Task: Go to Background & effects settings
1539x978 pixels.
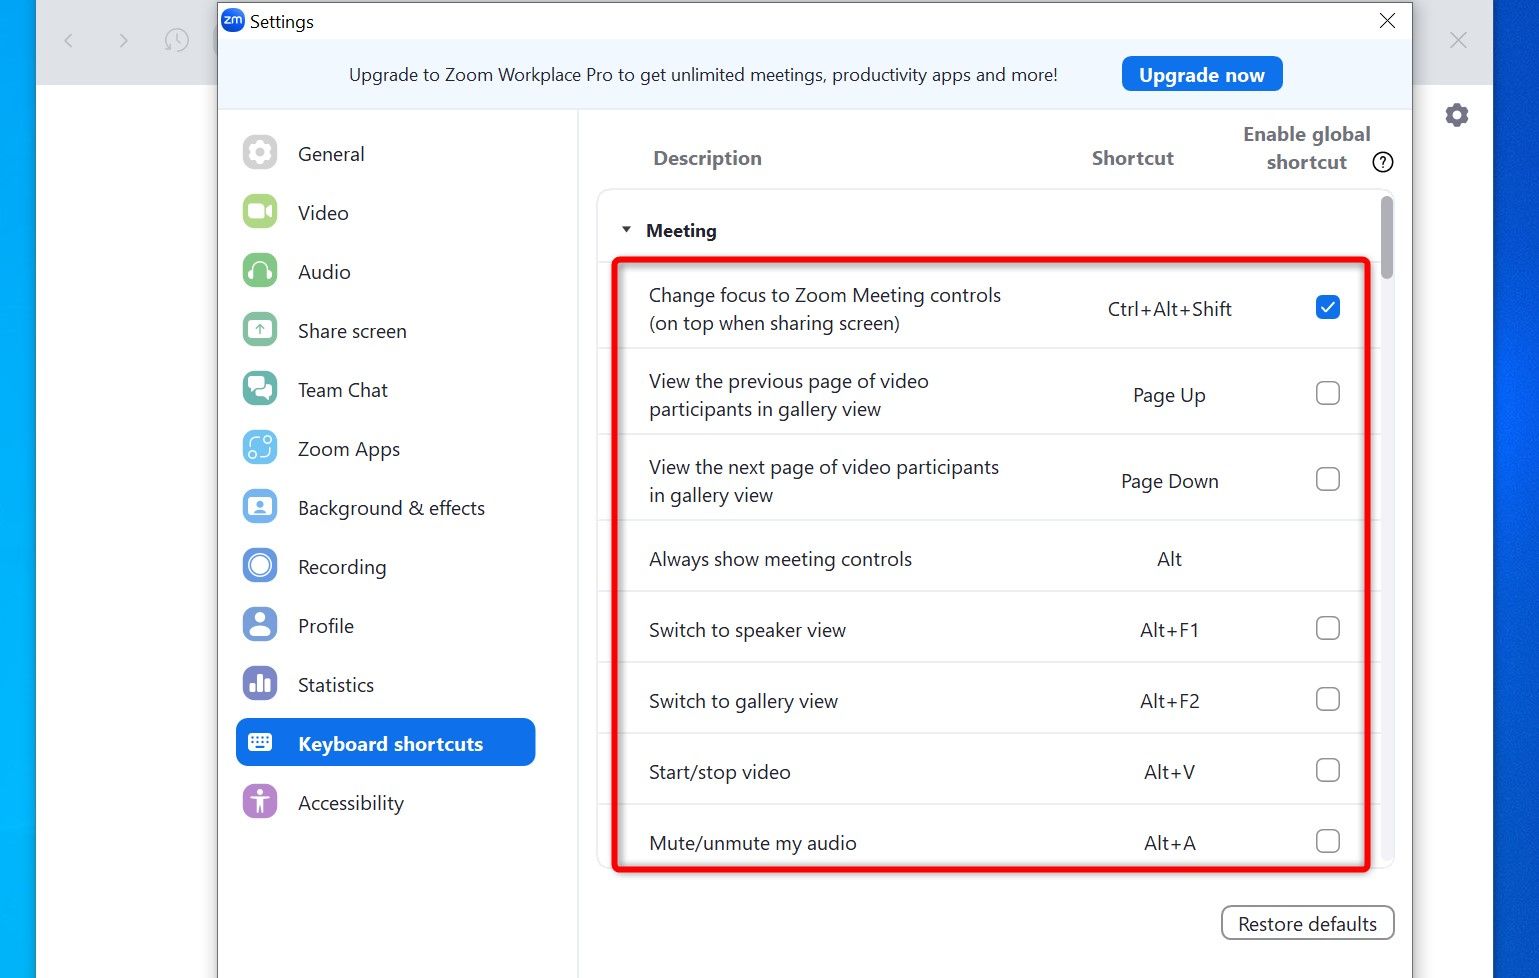Action: click(390, 508)
